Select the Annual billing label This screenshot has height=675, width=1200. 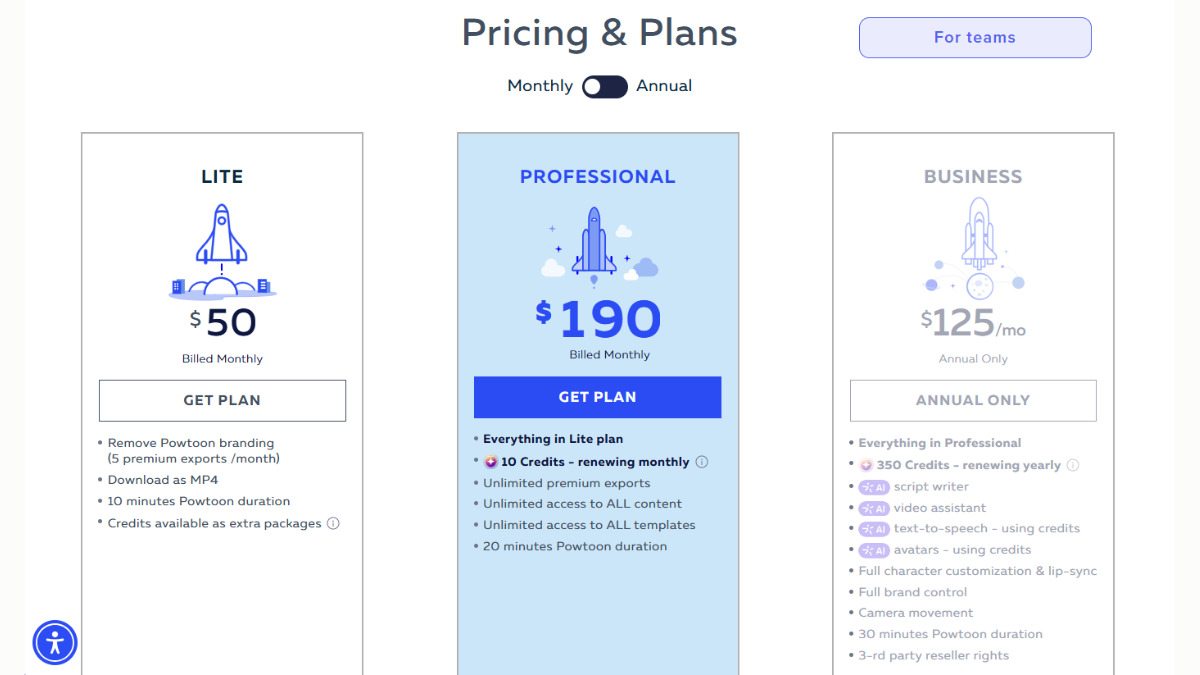pos(664,86)
